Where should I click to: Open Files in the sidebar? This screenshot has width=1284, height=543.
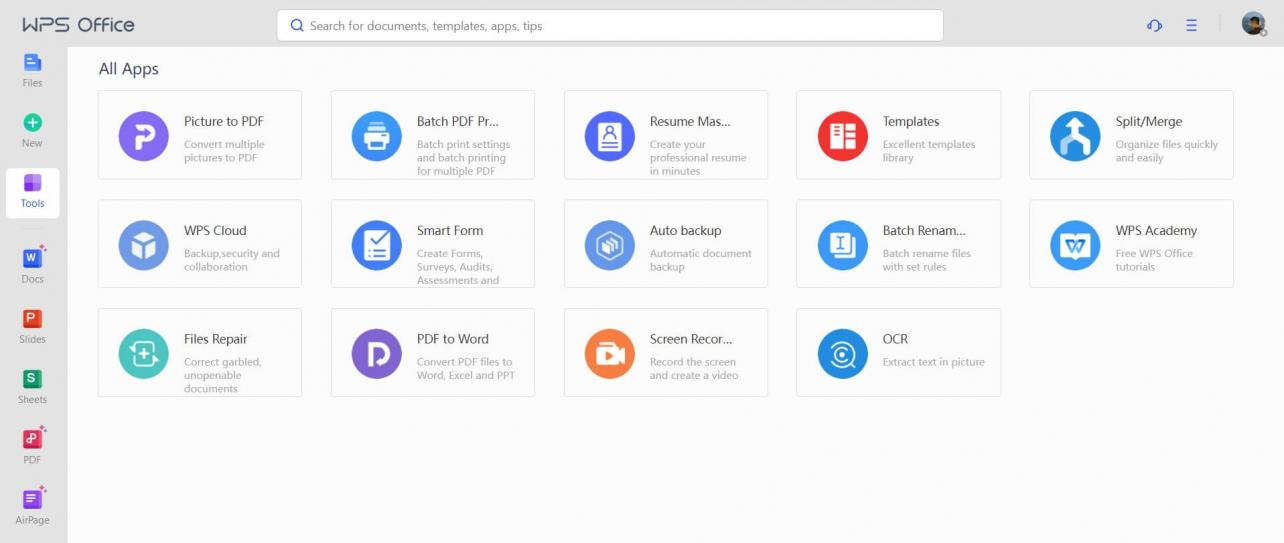pos(32,70)
